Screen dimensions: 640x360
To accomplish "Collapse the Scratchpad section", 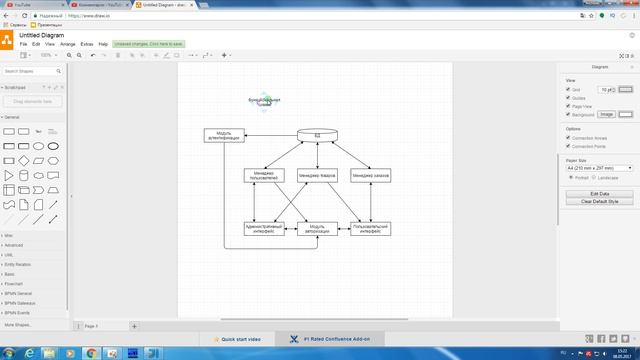I will pyautogui.click(x=15, y=87).
